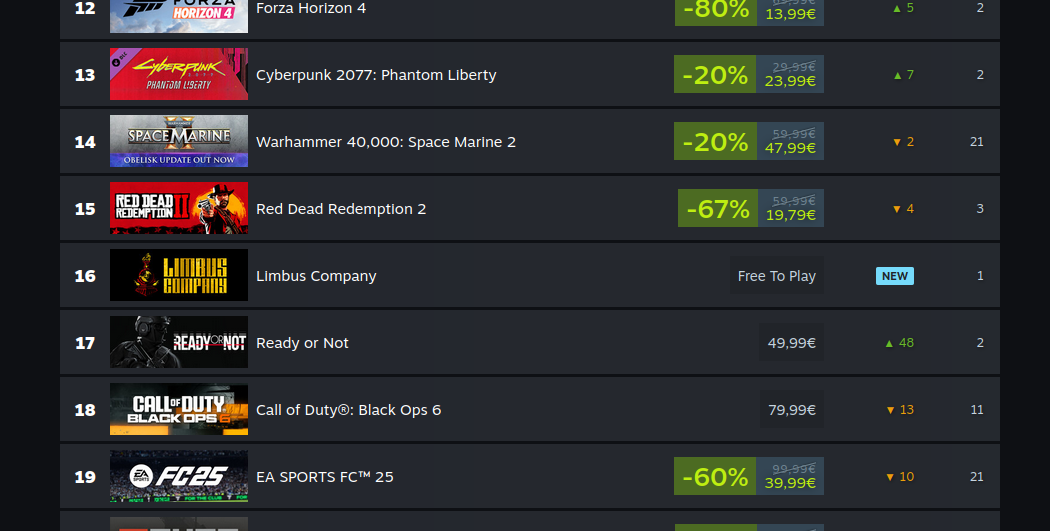Screen dimensions: 1050x531
Task: Open the Cyberpunk 2077: Phantom Liberty thumbnail
Action: click(179, 75)
